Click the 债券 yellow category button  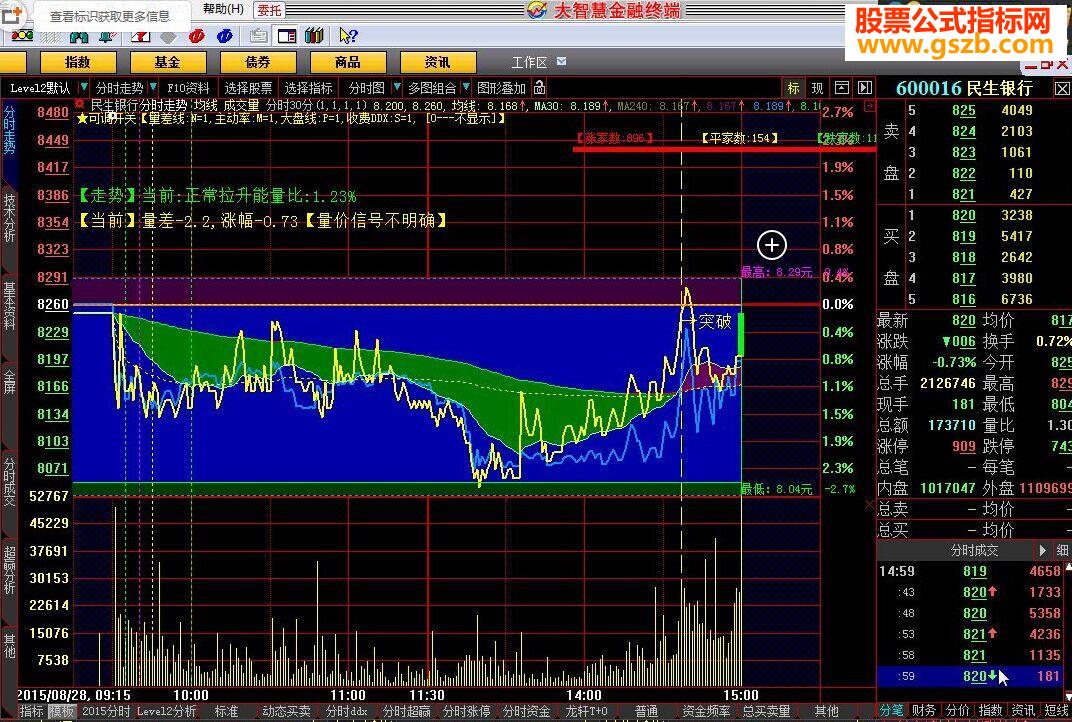(257, 62)
